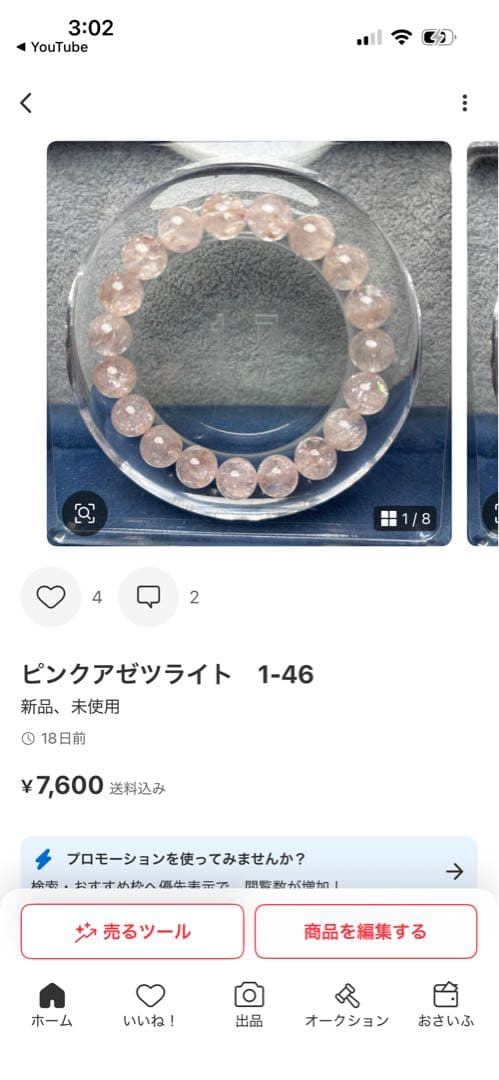Tap the ¥7,600 price text

tap(62, 785)
